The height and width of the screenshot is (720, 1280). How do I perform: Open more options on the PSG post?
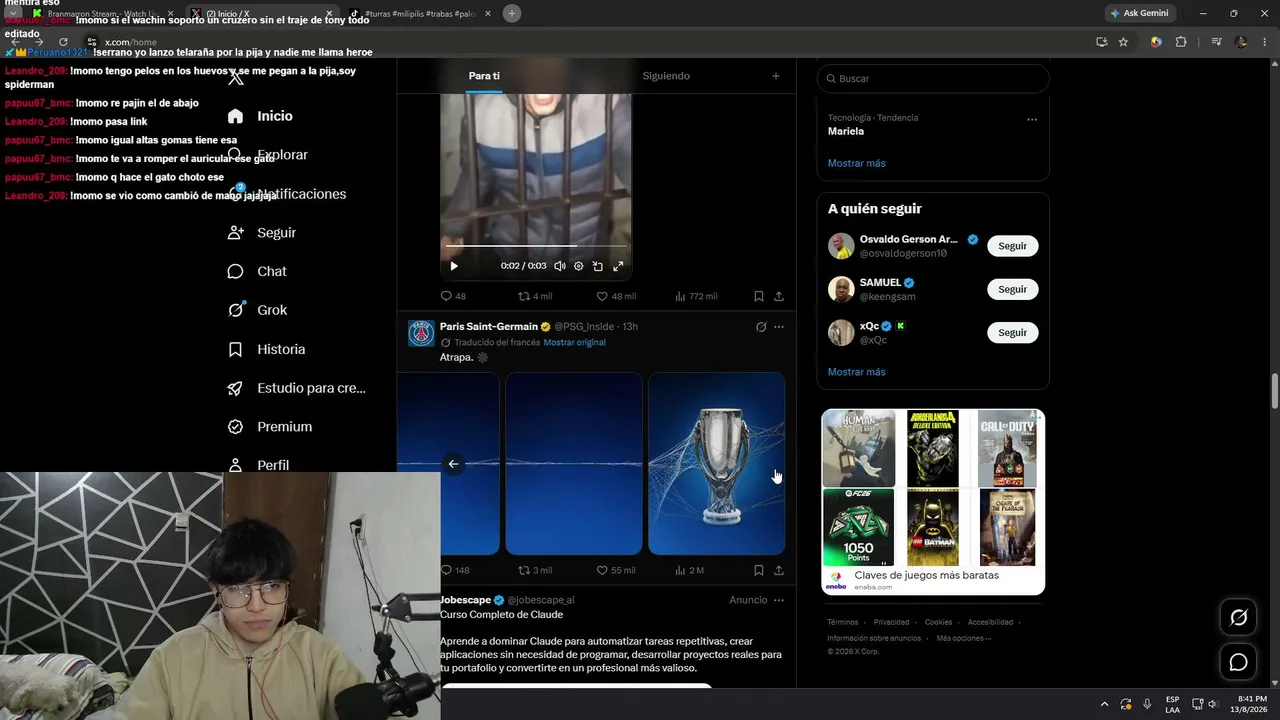coord(779,327)
